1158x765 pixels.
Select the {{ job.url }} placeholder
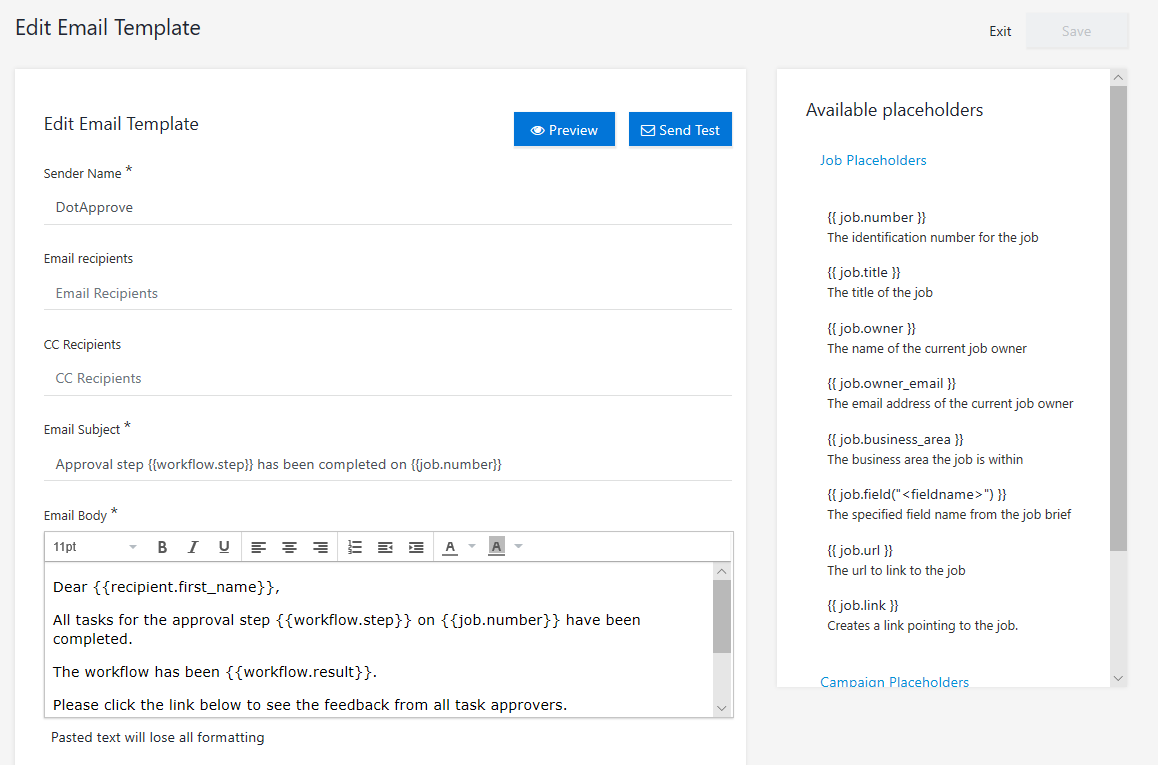(860, 550)
